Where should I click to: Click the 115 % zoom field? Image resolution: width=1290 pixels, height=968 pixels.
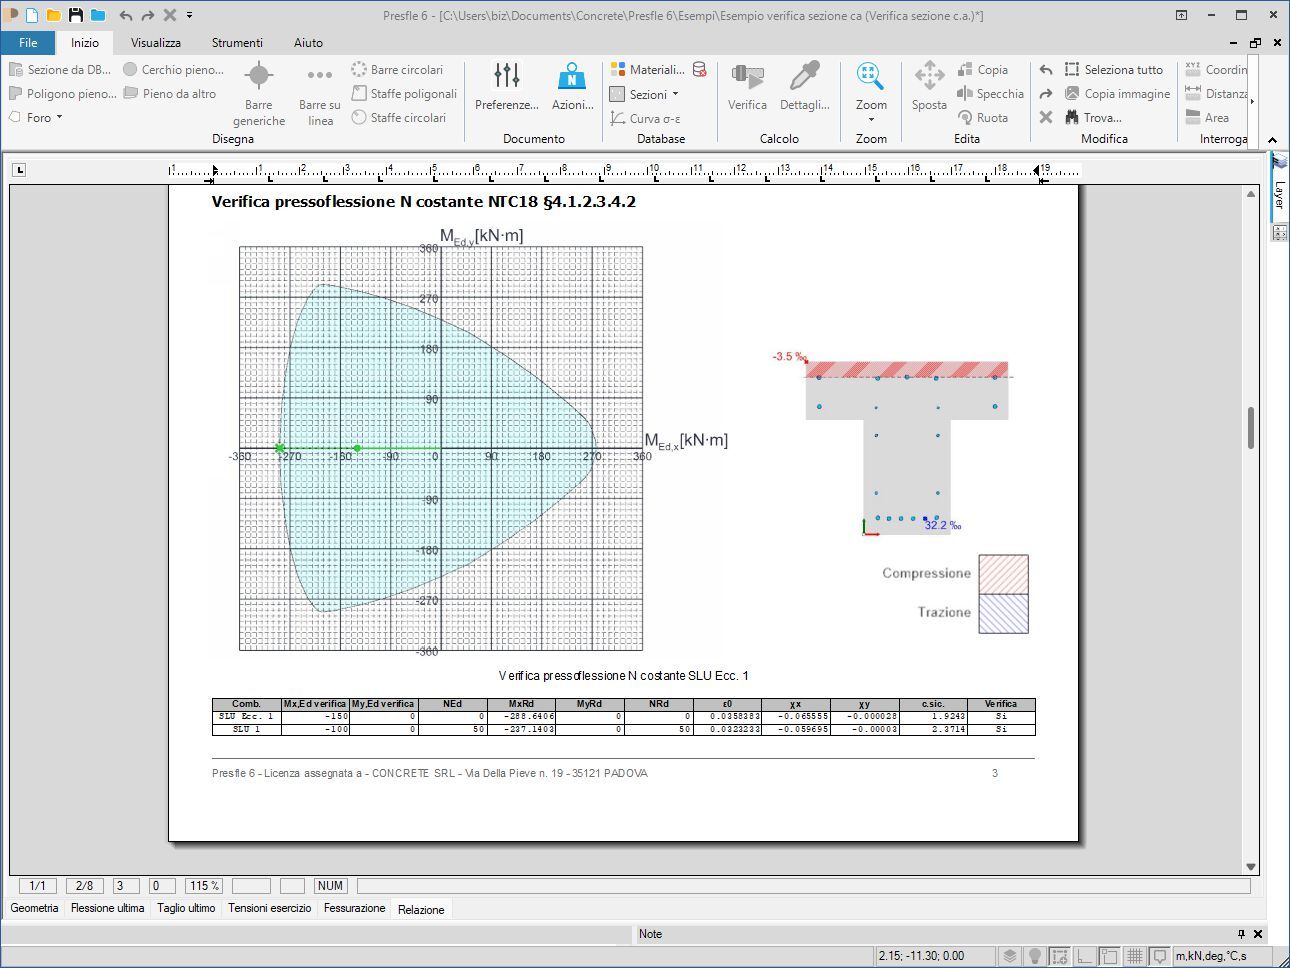pos(204,885)
